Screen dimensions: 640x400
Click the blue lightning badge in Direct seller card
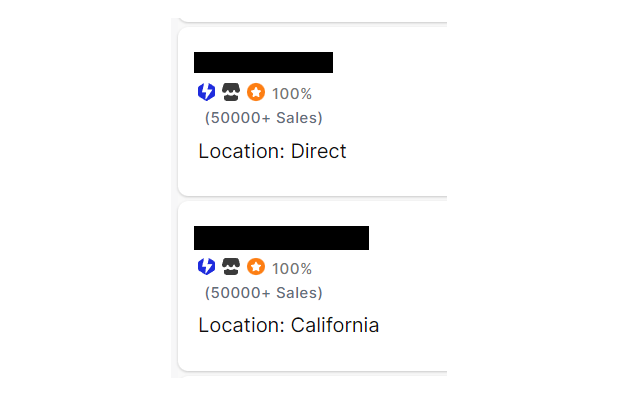click(206, 92)
